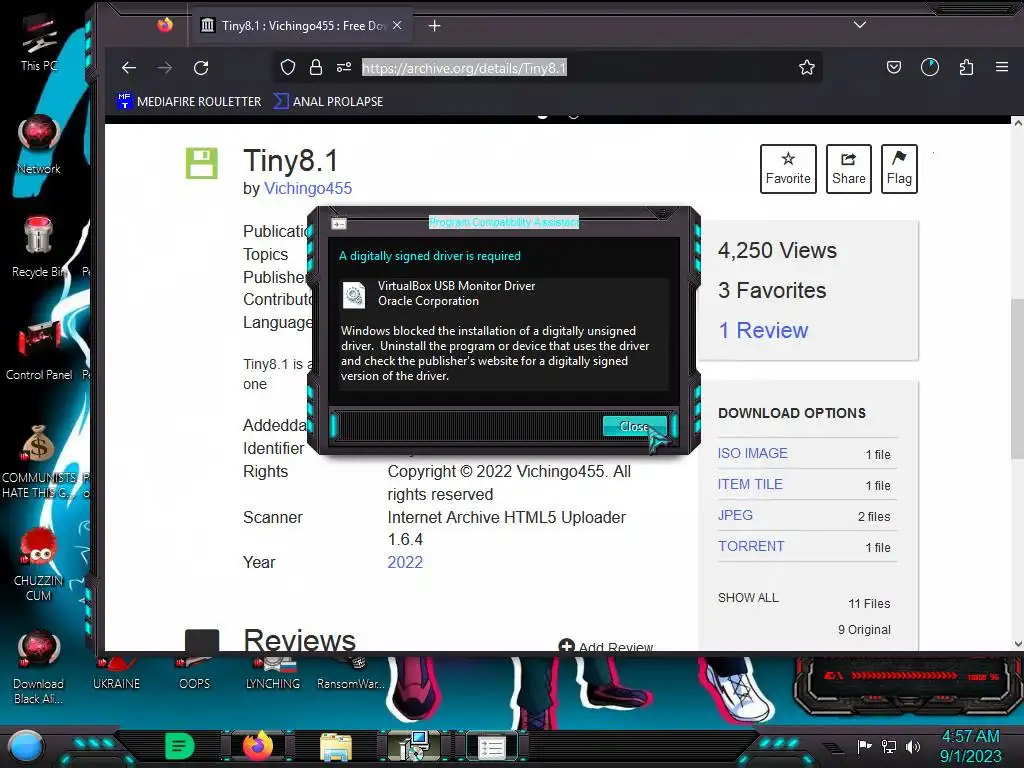Open the Firefox hamburger menu
The image size is (1024, 768).
pyautogui.click(x=1002, y=67)
